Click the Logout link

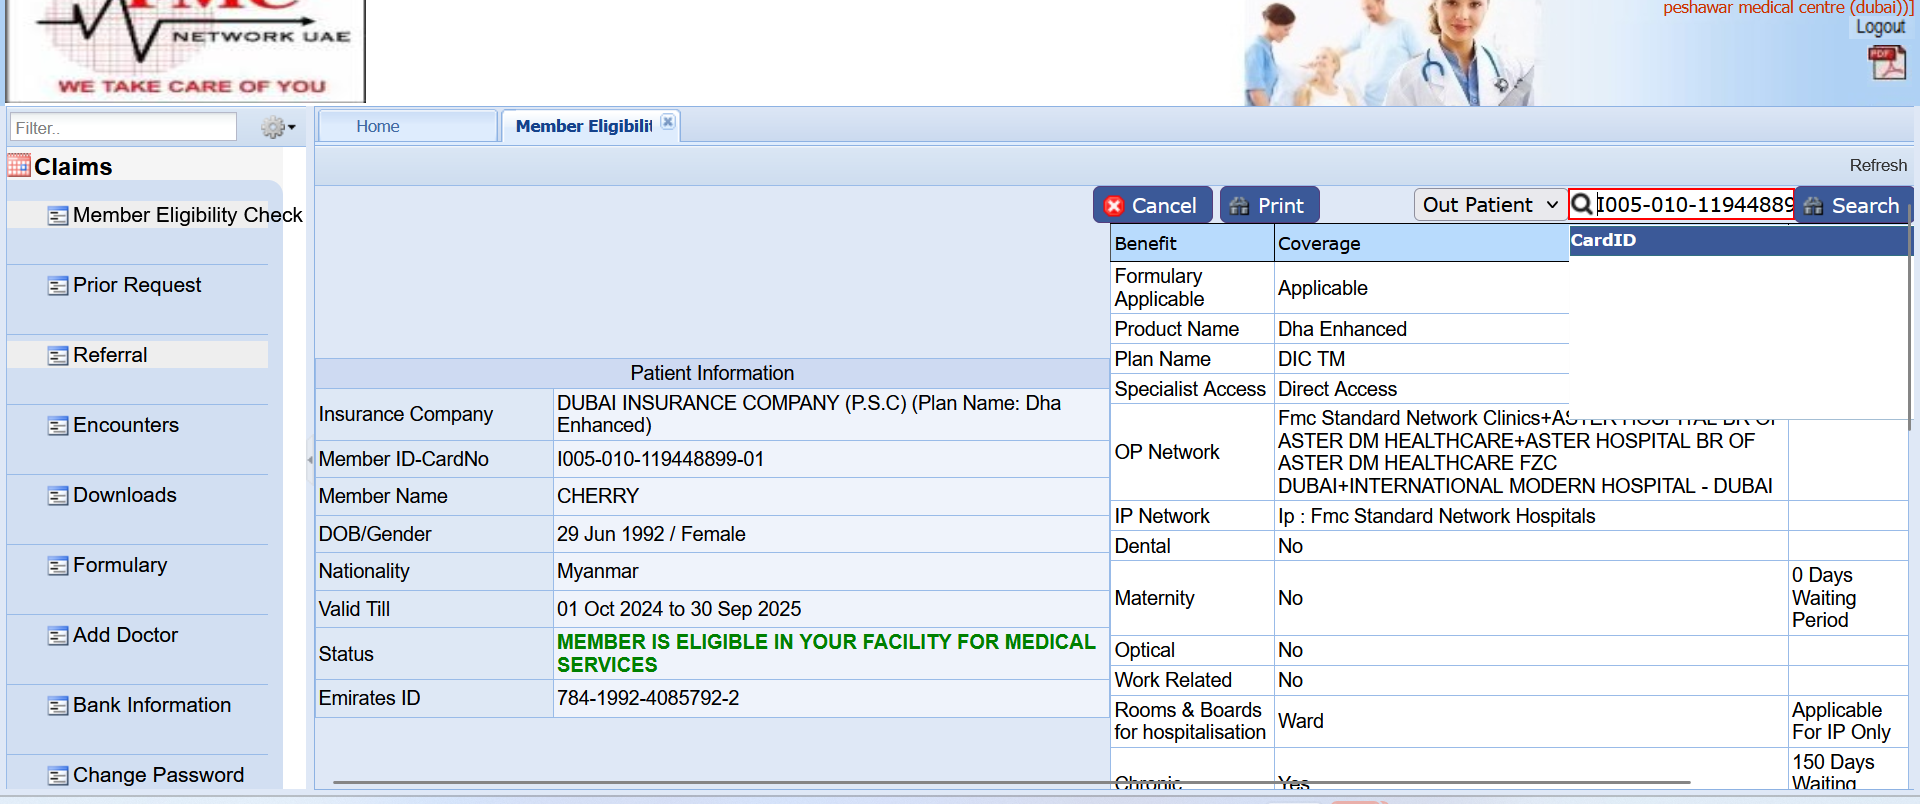click(1880, 27)
